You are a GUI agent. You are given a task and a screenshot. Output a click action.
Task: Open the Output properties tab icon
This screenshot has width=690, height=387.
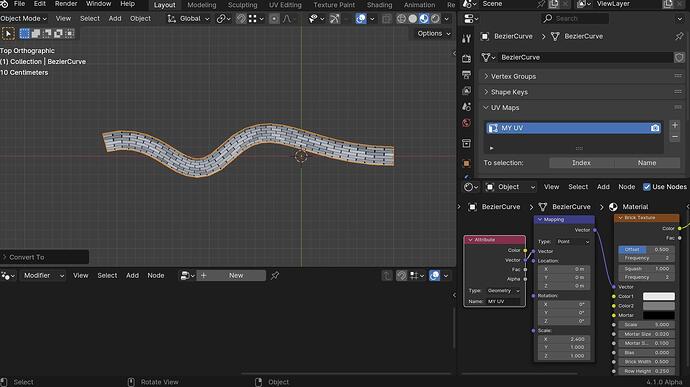[466, 74]
